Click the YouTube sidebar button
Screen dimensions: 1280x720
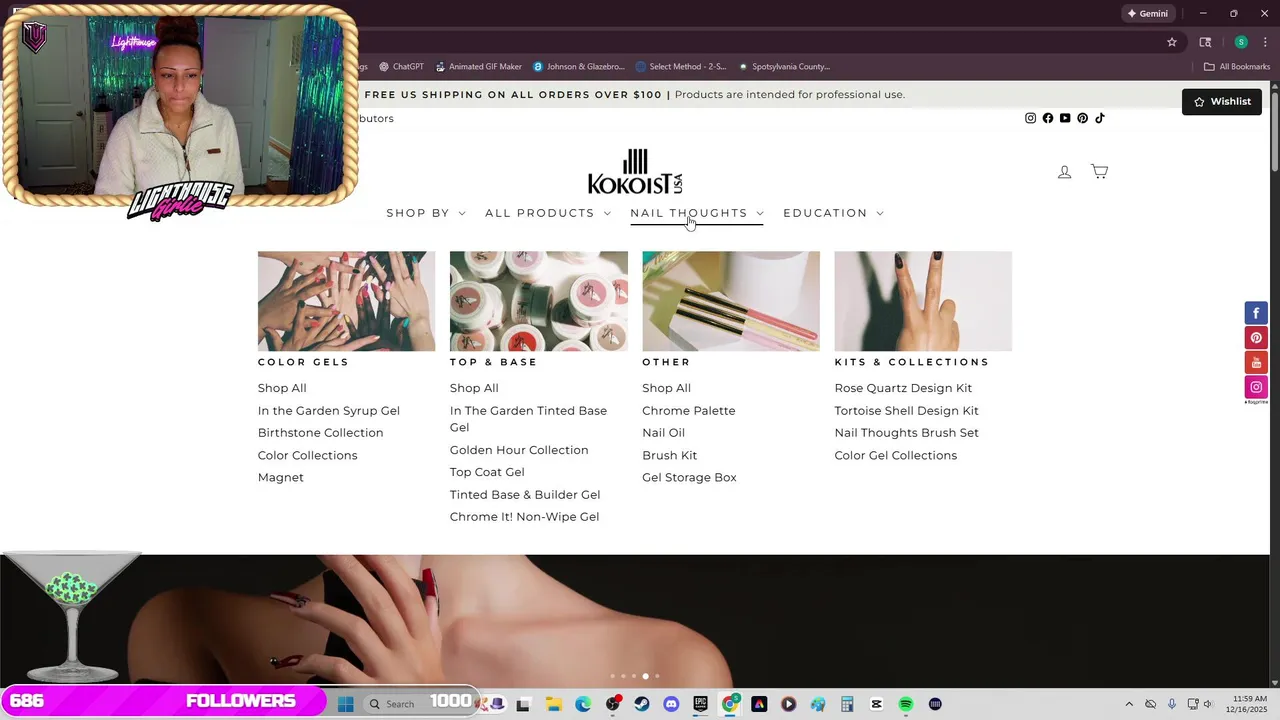pos(1256,362)
